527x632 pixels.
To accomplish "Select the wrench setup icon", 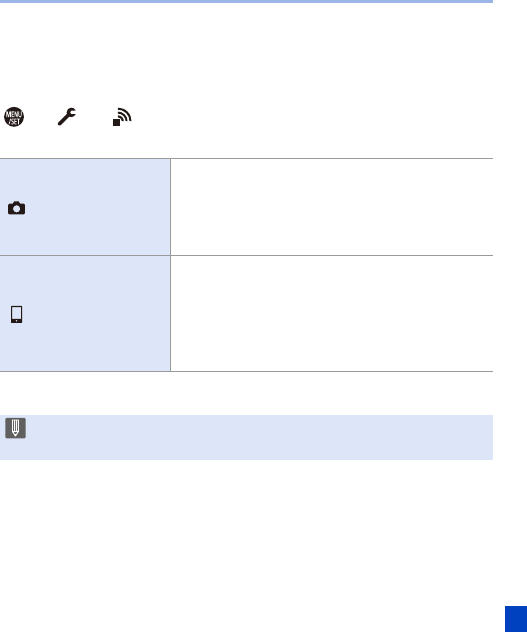I will tap(67, 116).
